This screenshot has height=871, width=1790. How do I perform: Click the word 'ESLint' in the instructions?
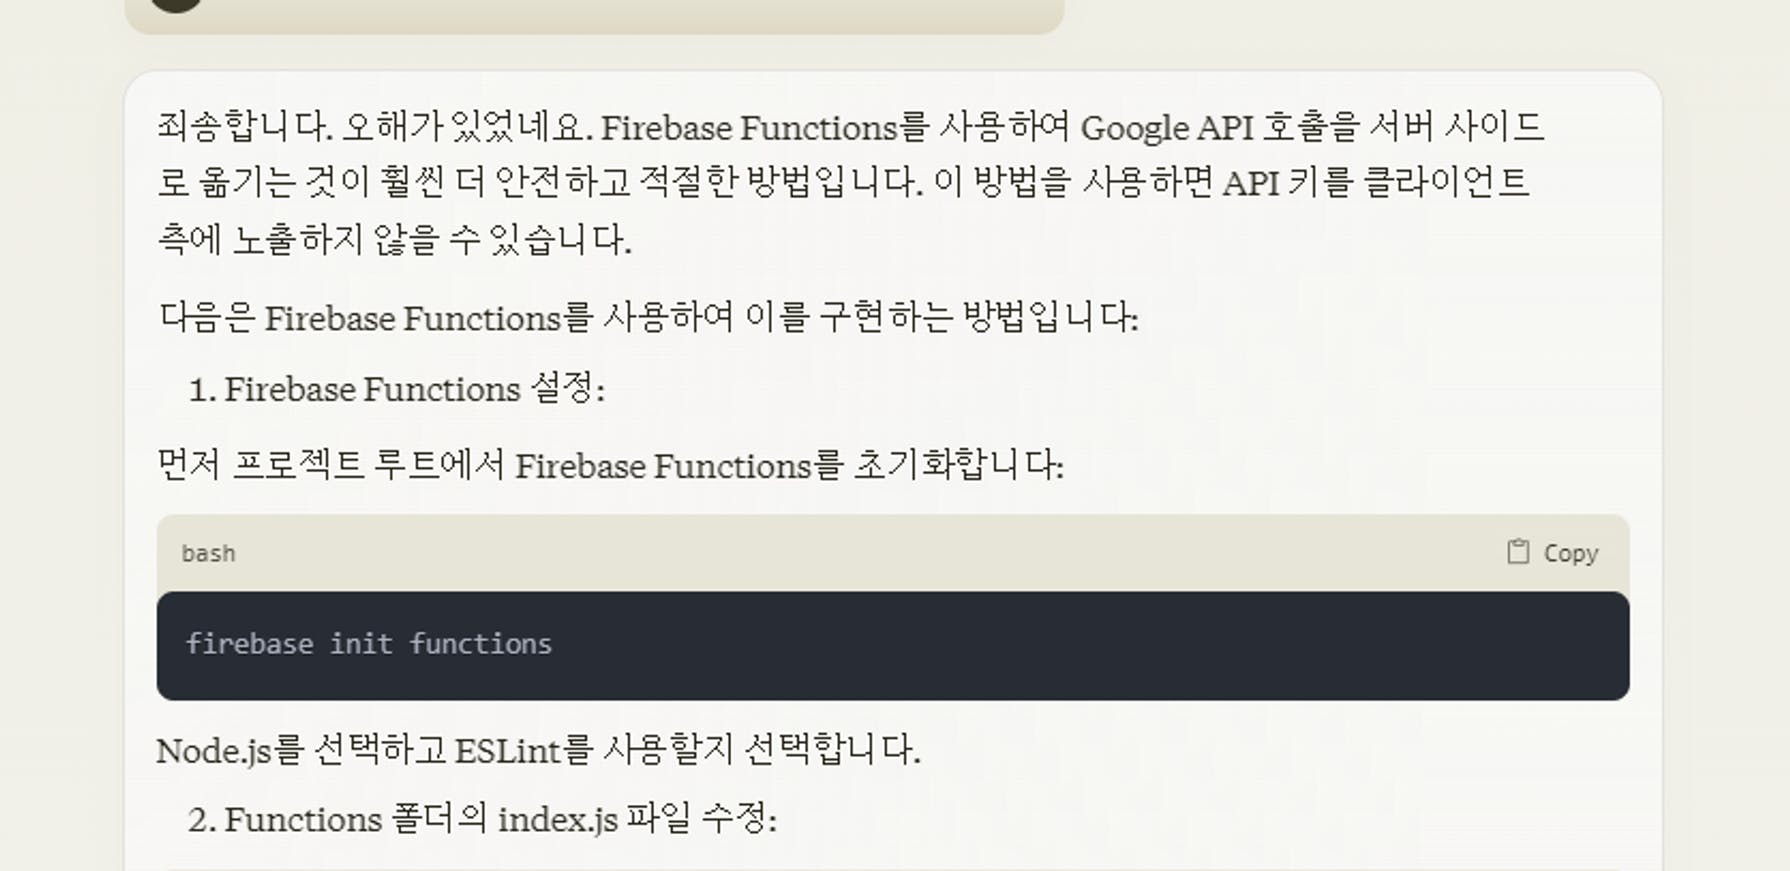507,750
